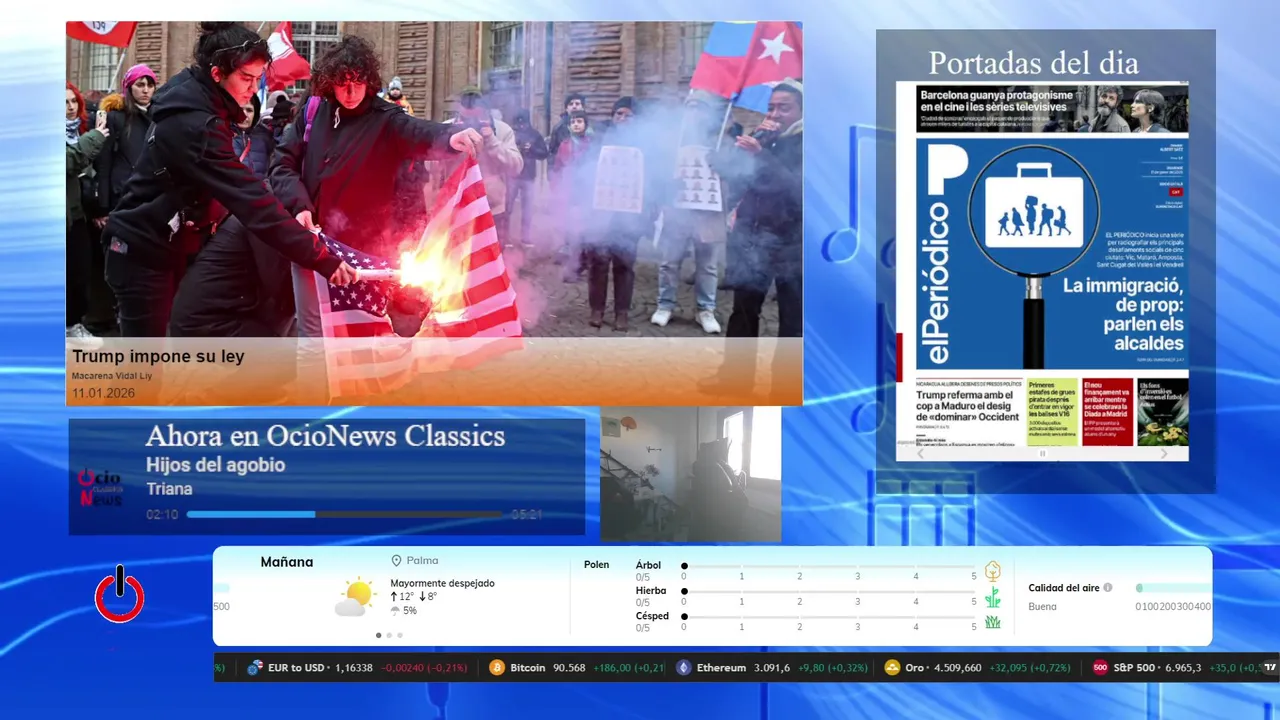1280x720 pixels.
Task: Click the S&P 500 red badge icon
Action: tap(1100, 667)
